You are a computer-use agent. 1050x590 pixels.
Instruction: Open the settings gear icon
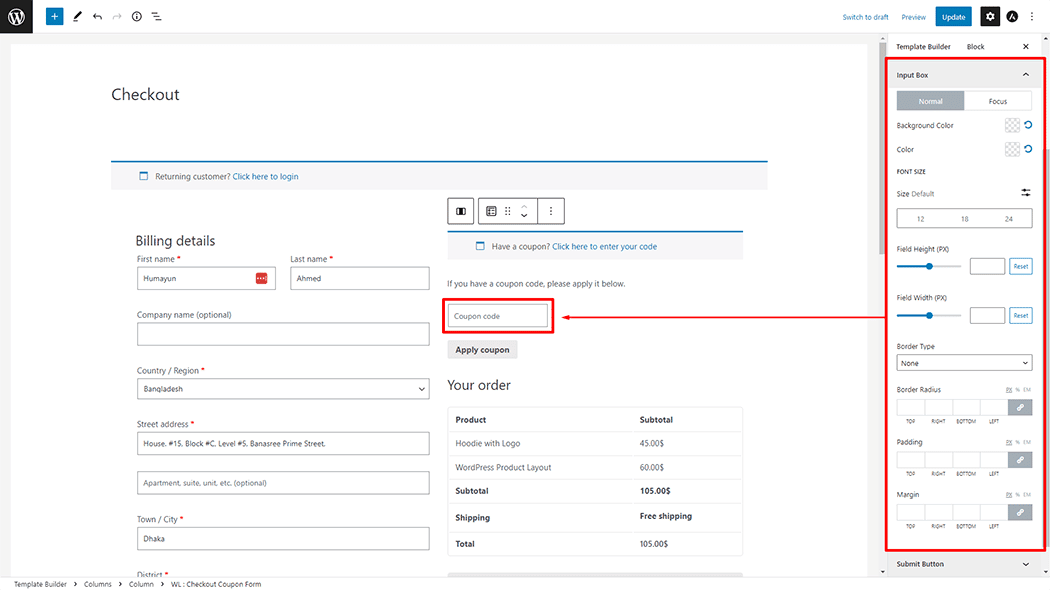coord(990,17)
